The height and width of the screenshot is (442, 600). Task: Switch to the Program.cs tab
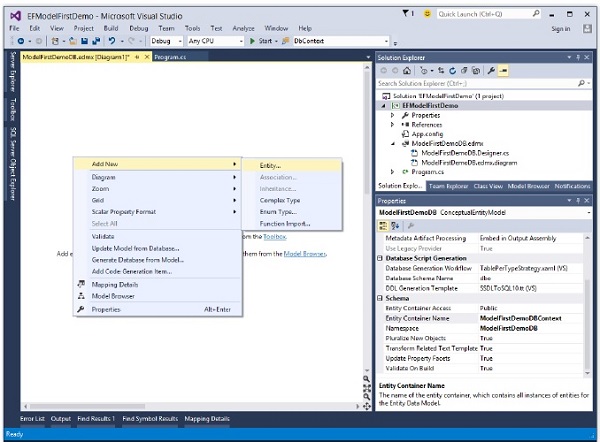171,57
